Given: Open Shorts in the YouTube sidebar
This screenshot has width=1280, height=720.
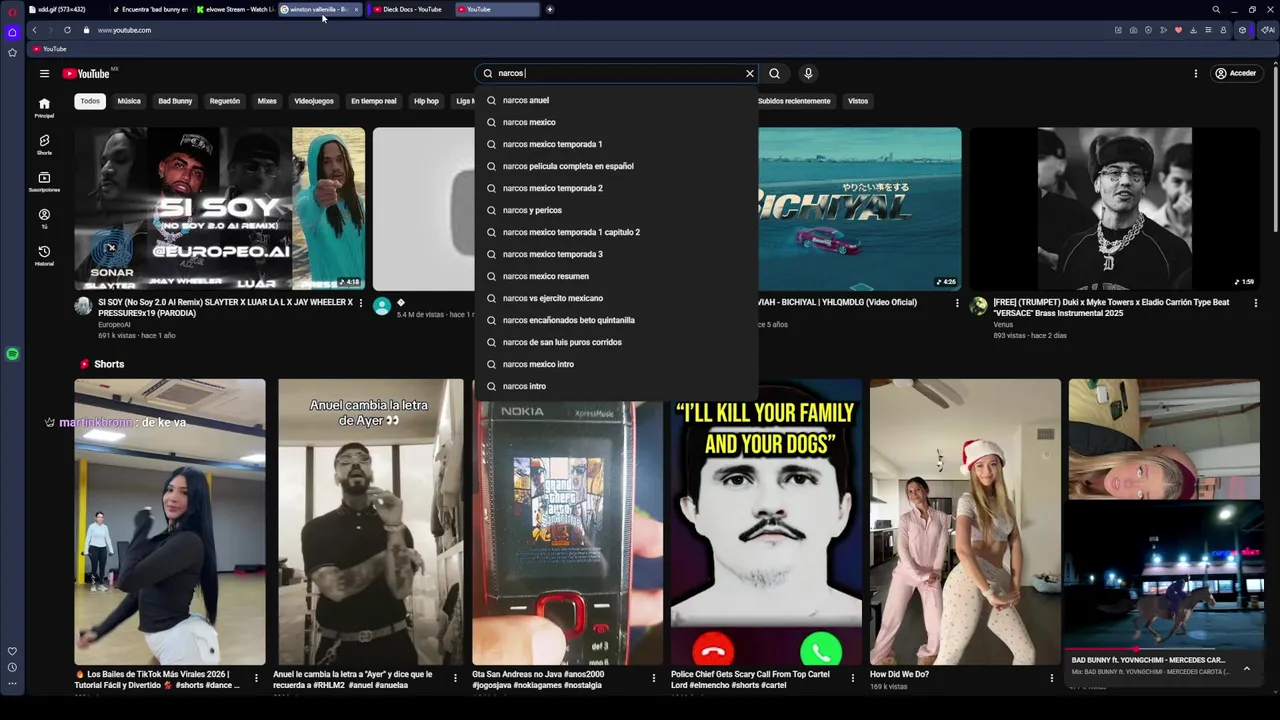Looking at the screenshot, I should tap(44, 145).
